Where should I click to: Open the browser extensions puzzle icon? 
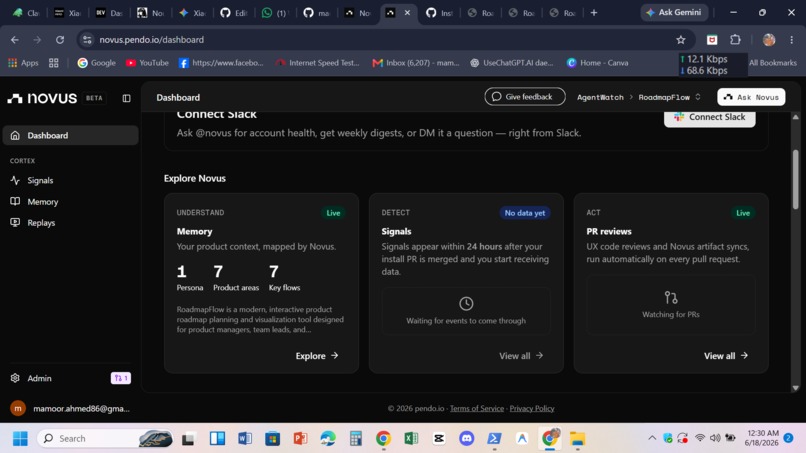coord(735,40)
